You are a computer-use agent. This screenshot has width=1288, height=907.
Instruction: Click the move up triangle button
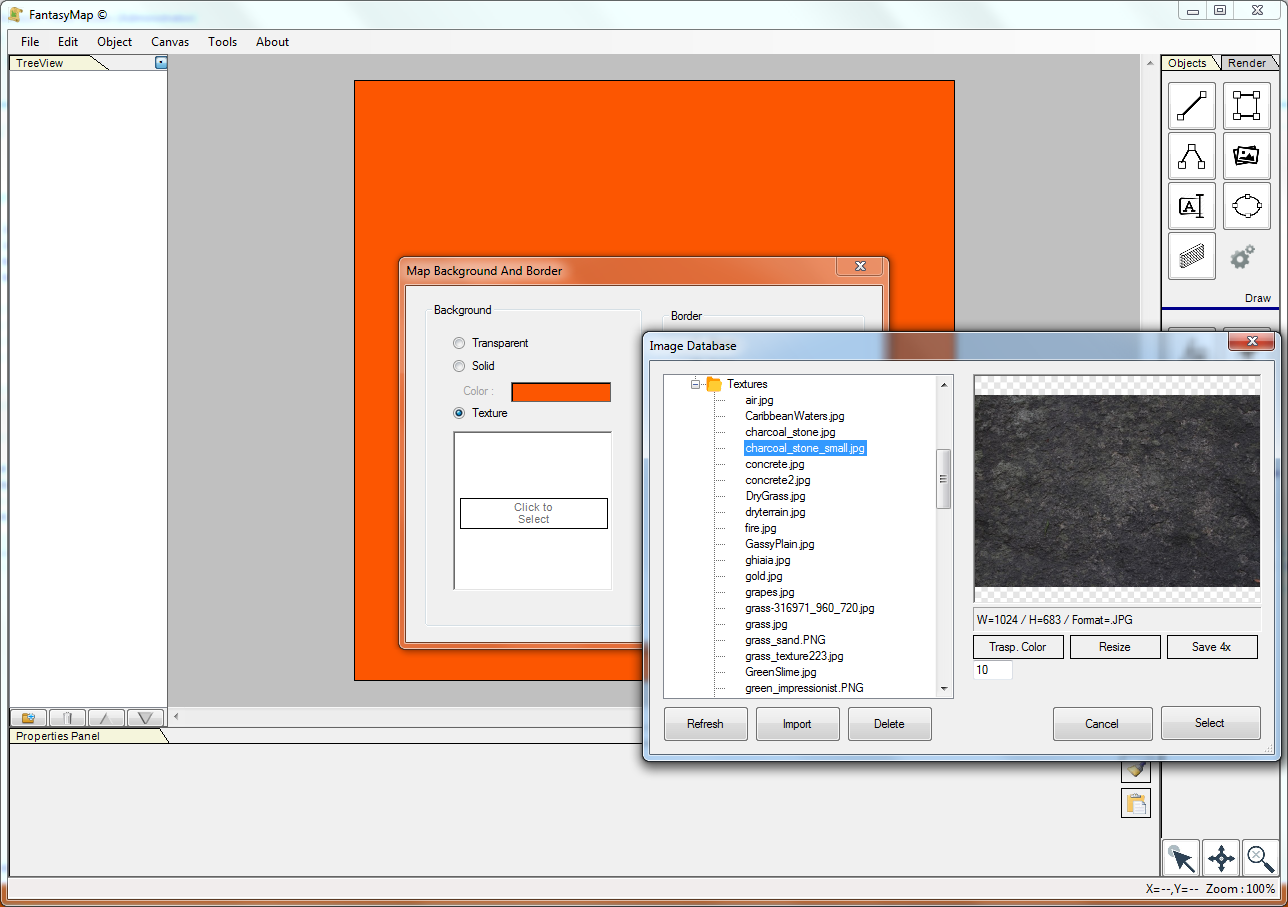coord(106,717)
